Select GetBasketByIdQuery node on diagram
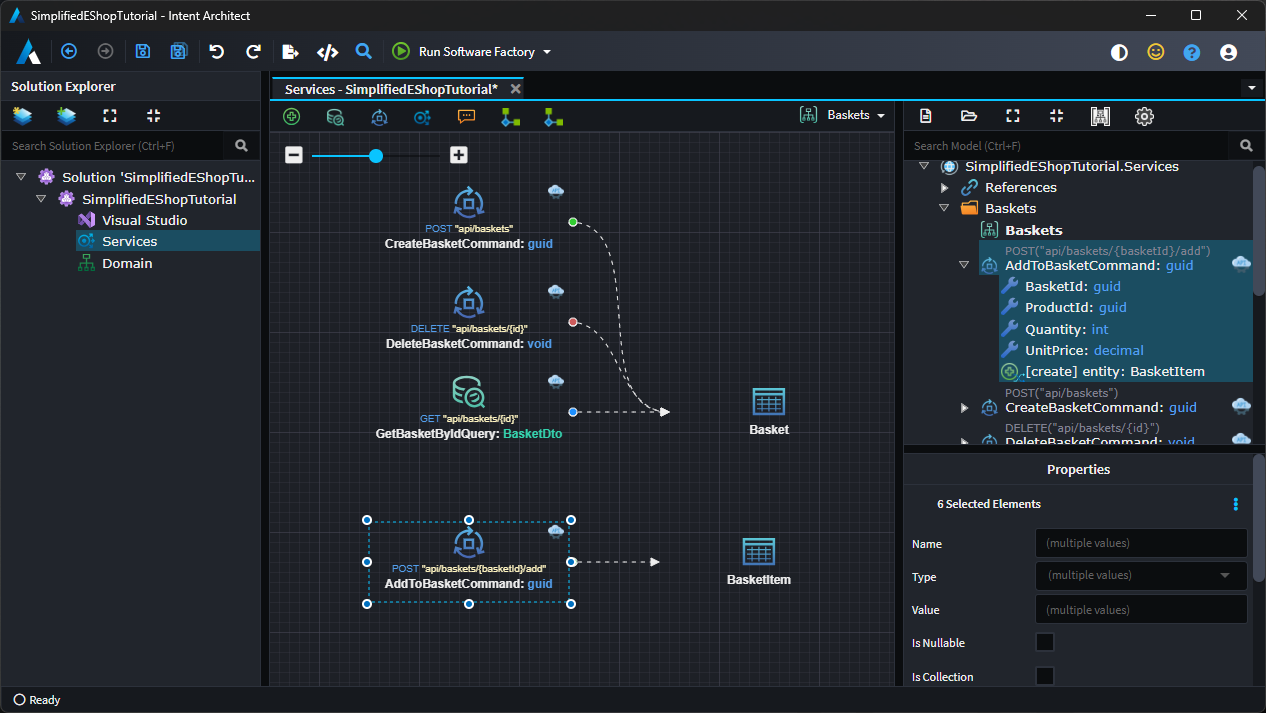The width and height of the screenshot is (1266, 713). (468, 407)
